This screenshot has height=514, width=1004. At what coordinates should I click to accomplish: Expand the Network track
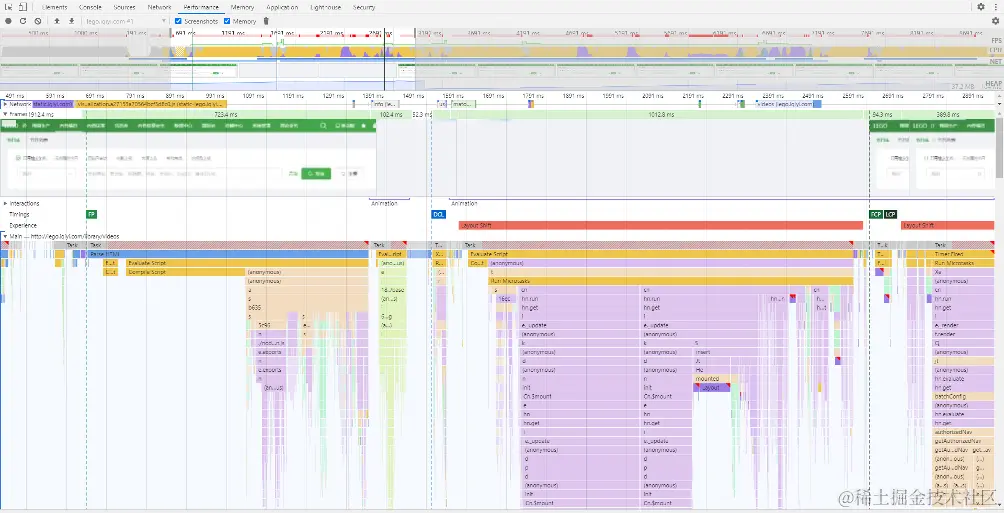pos(5,104)
